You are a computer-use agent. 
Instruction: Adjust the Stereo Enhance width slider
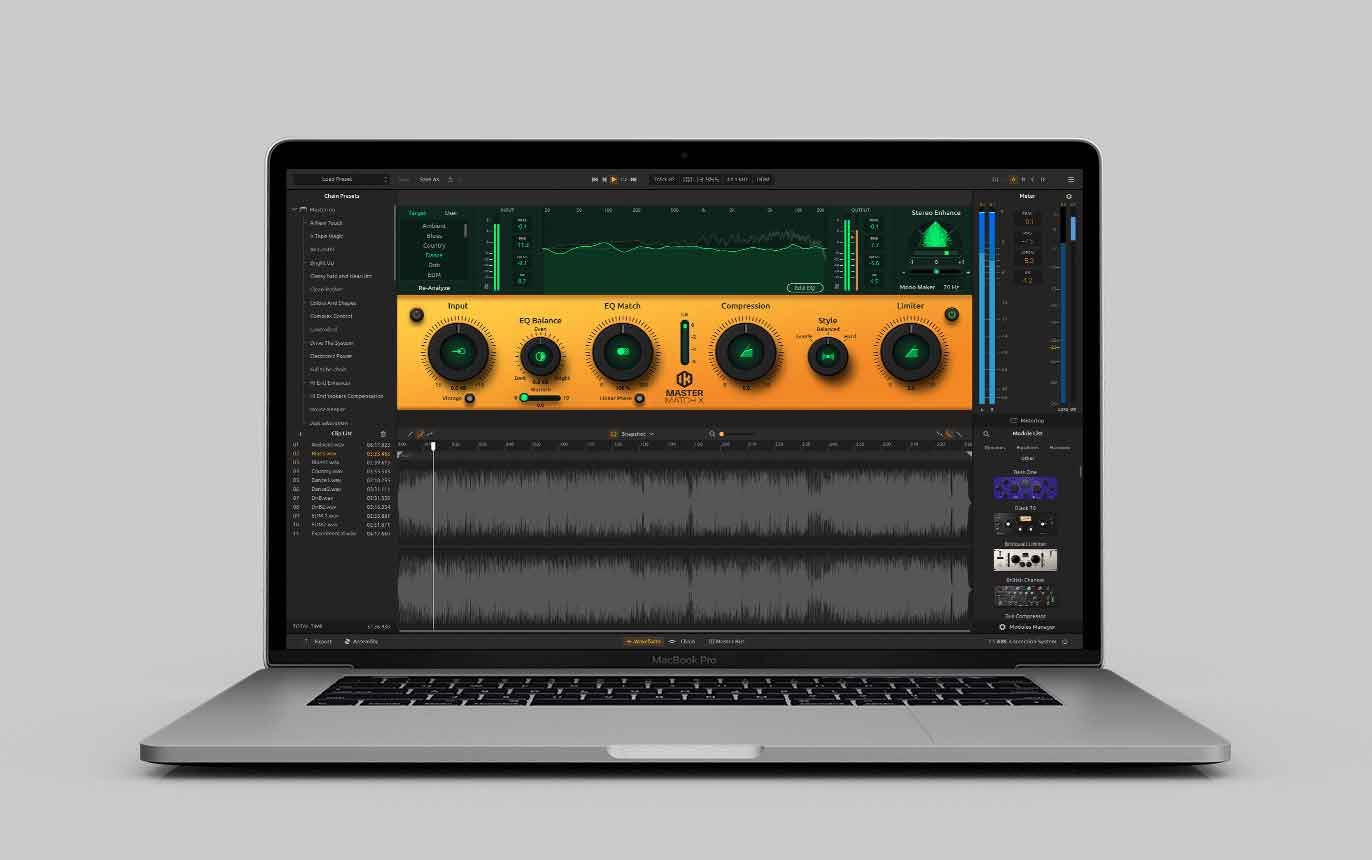(x=936, y=270)
